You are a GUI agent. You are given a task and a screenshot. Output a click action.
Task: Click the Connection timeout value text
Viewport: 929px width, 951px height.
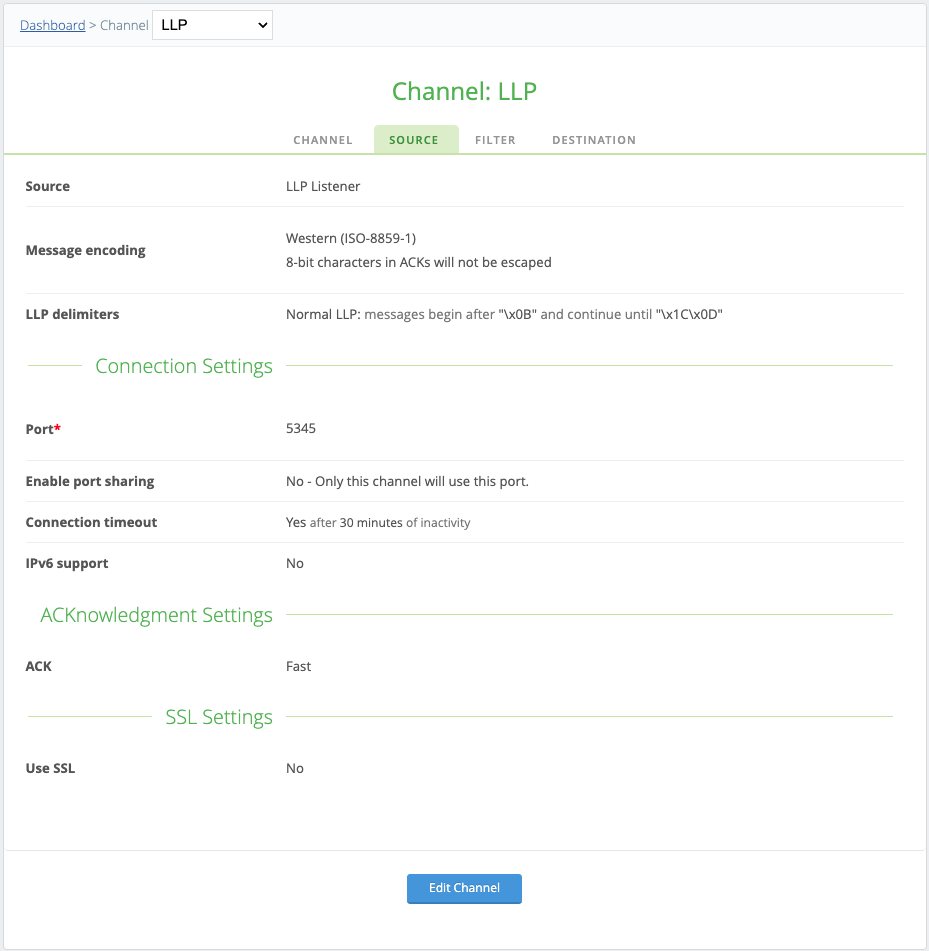pyautogui.click(x=377, y=522)
